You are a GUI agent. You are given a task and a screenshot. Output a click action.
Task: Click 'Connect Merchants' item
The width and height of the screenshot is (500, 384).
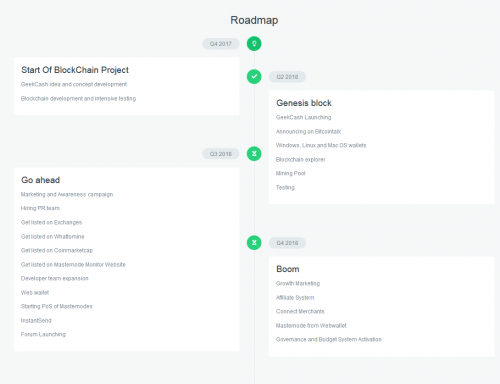pyautogui.click(x=300, y=311)
